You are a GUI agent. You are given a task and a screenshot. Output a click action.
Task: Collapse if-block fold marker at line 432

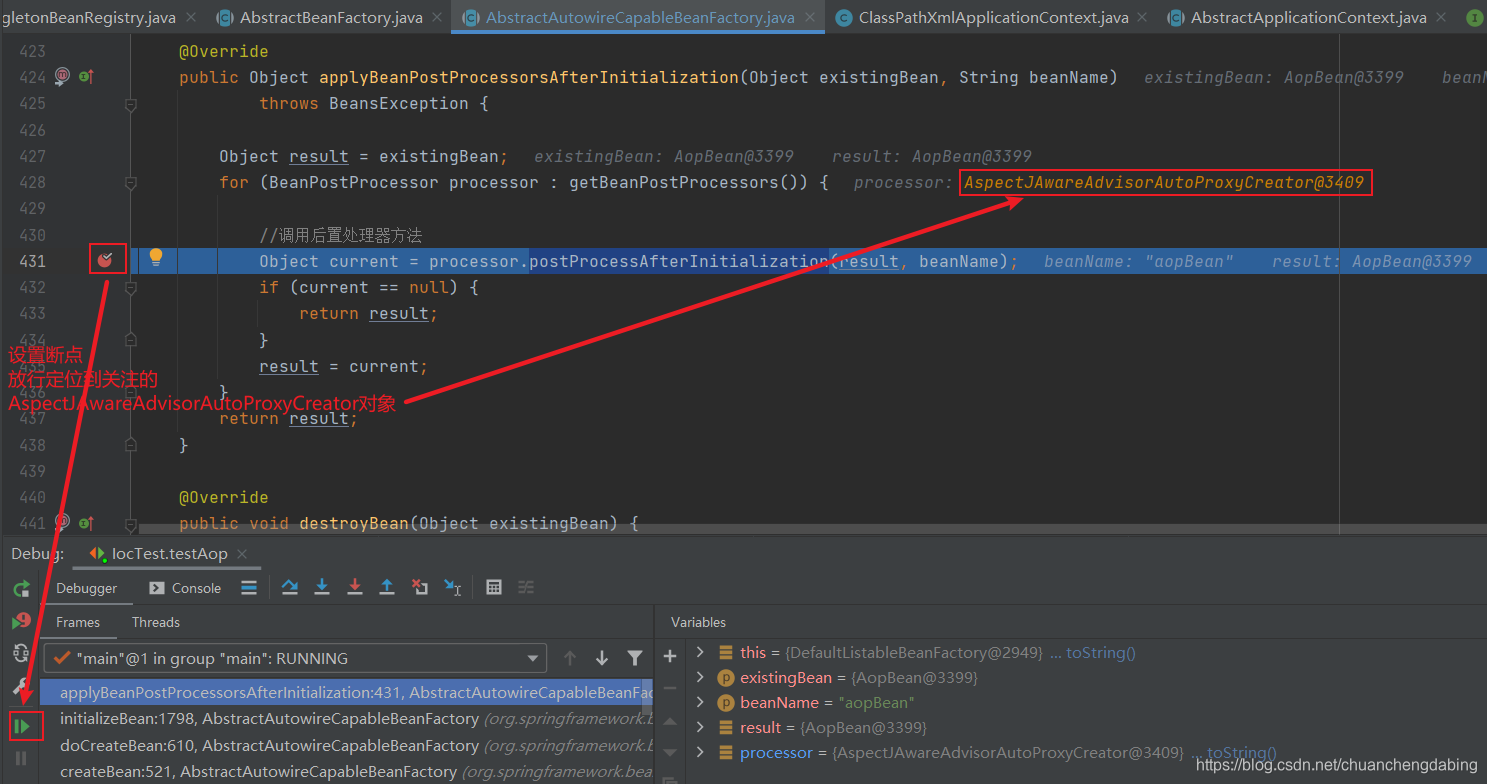[130, 287]
